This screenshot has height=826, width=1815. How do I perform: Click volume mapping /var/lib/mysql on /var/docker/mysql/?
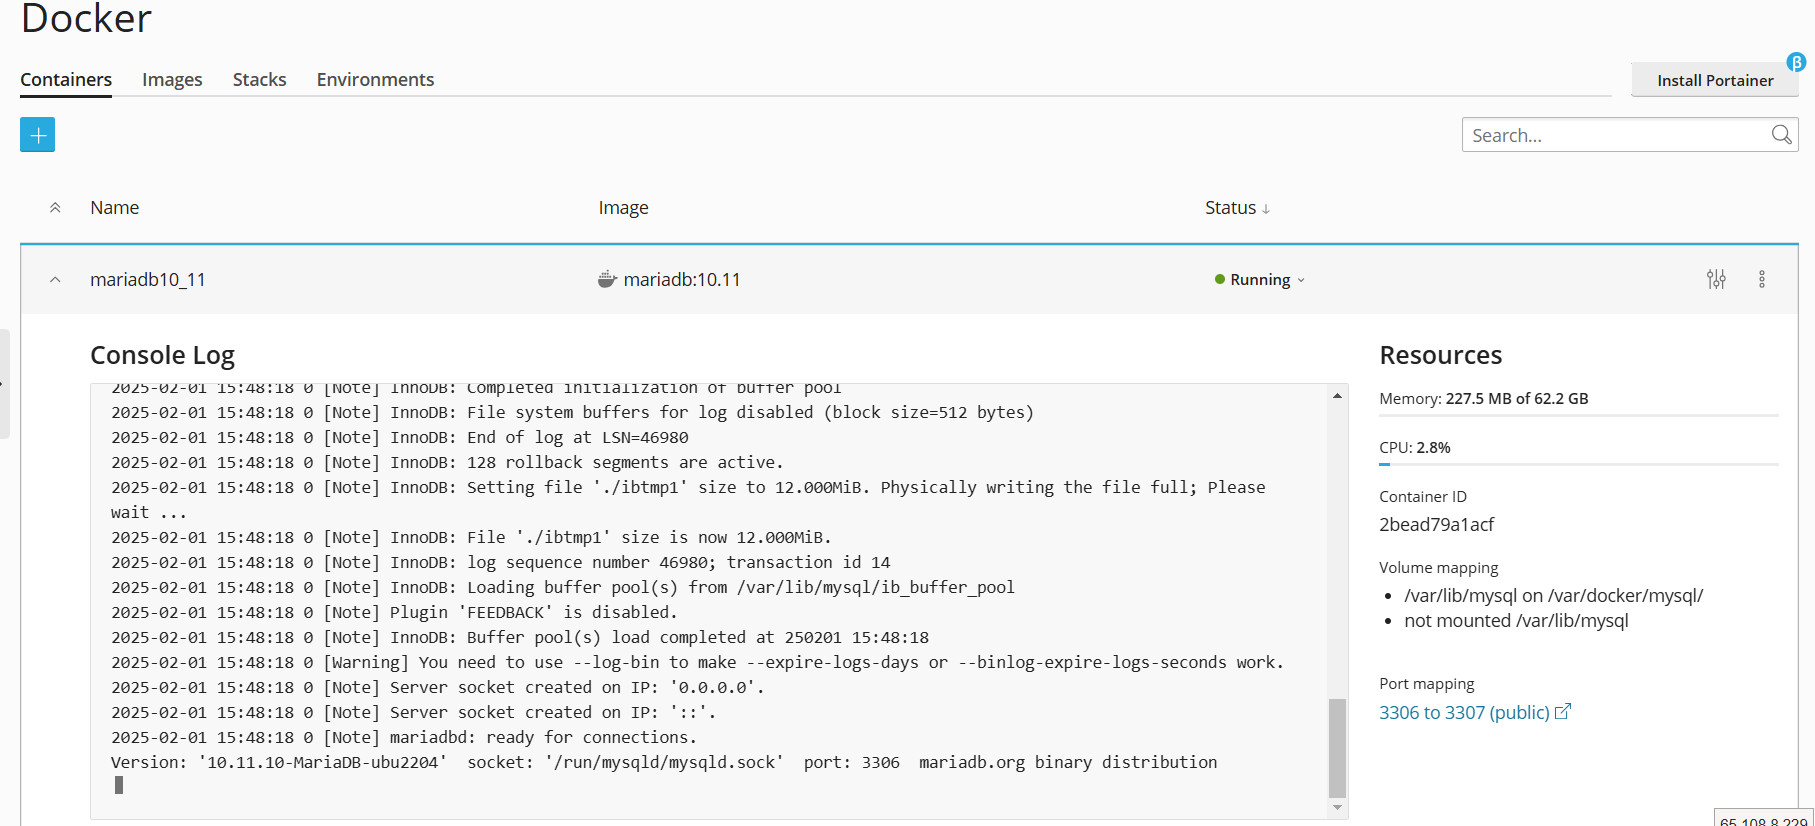tap(1553, 596)
